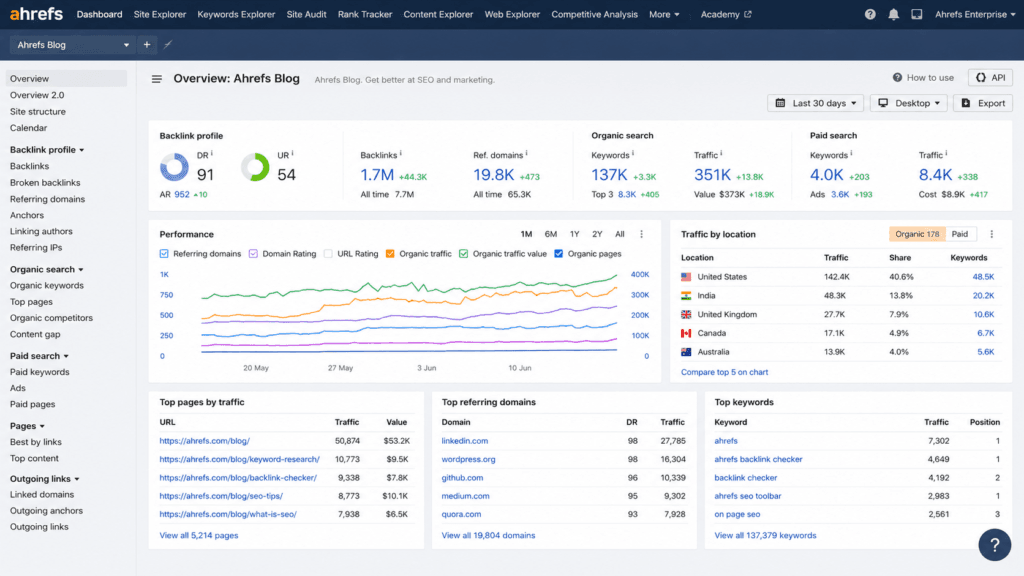This screenshot has height=576, width=1024.
Task: Select the 1Y performance range tab
Action: (575, 234)
